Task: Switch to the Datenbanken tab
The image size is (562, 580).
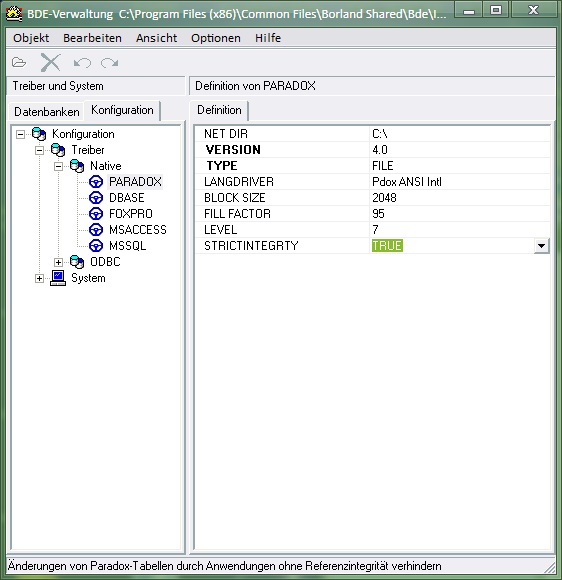Action: [x=47, y=112]
